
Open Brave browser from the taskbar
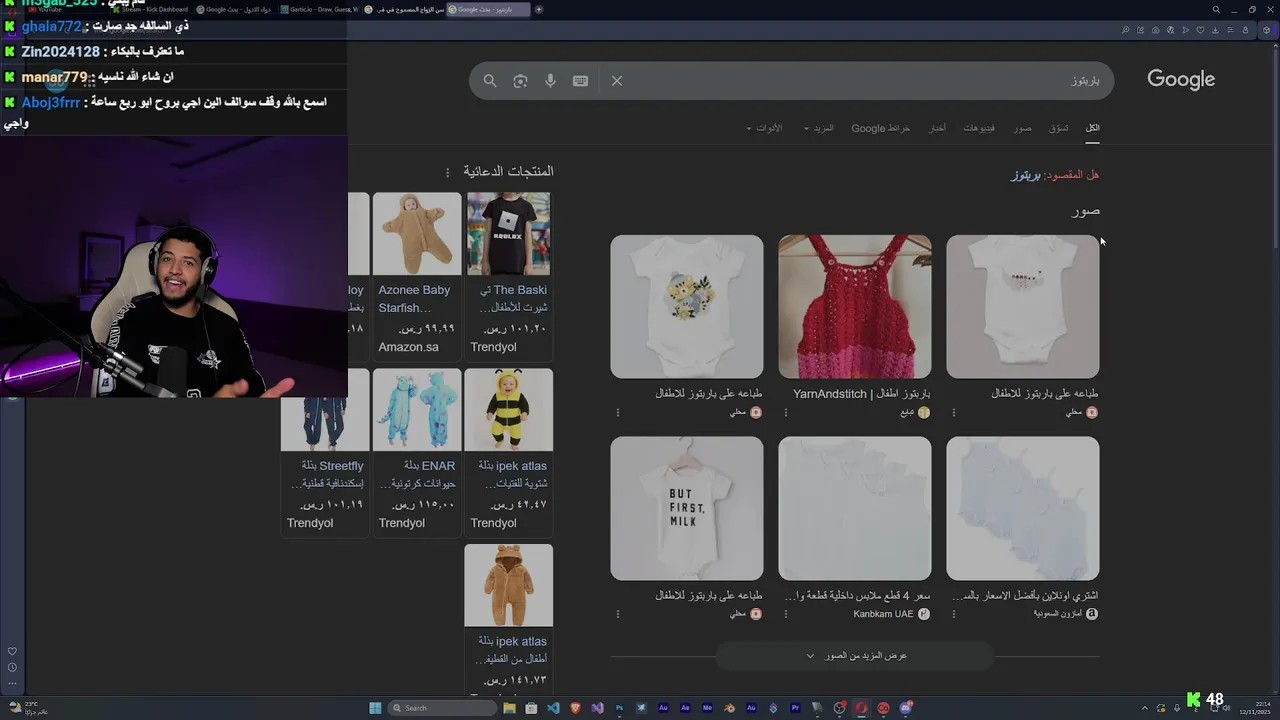point(575,708)
